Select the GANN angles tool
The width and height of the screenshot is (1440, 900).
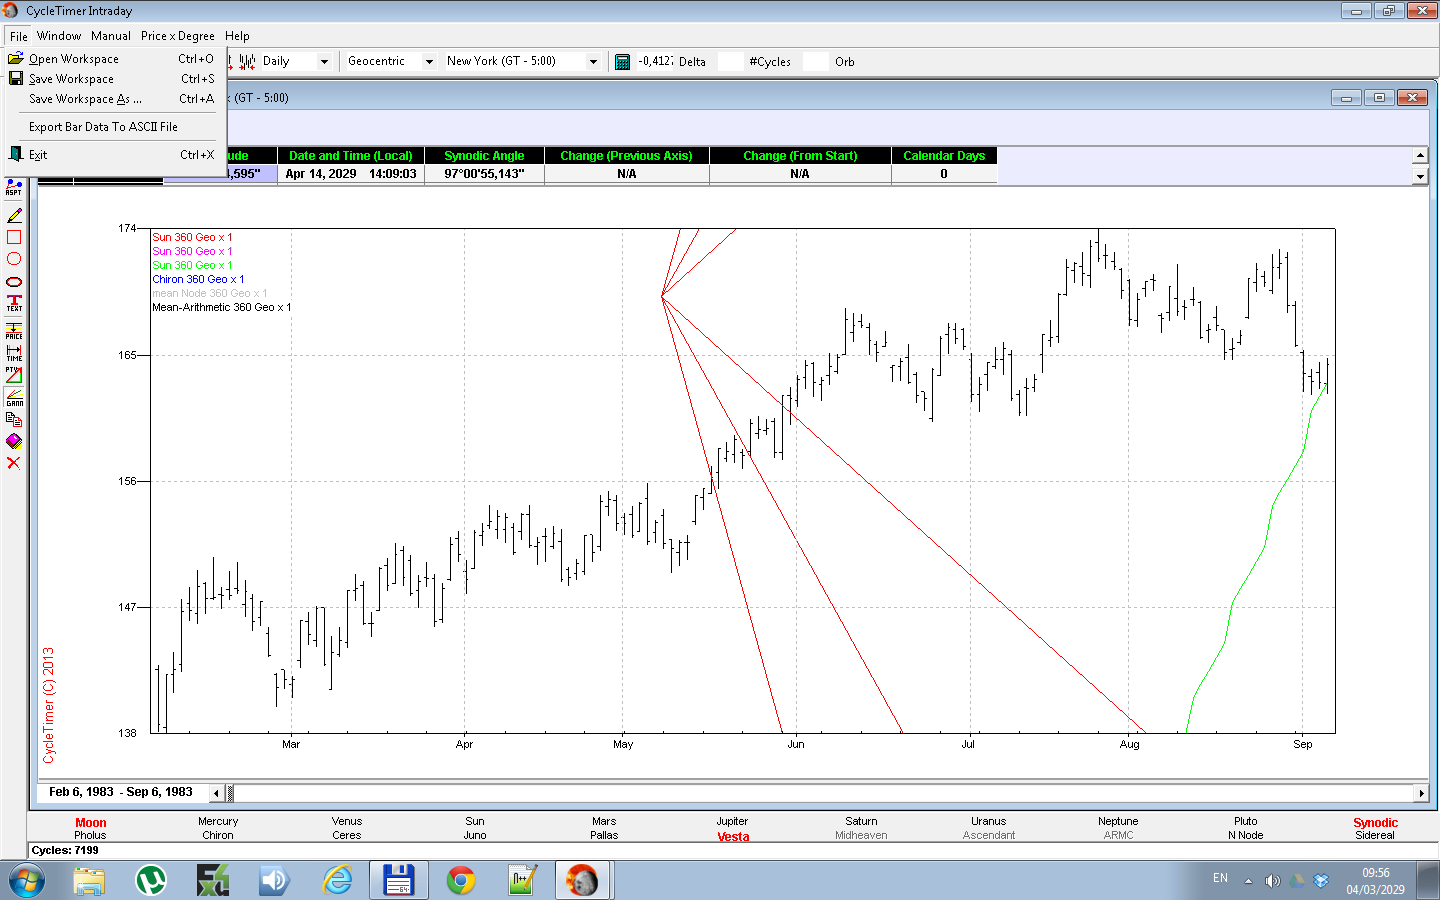14,398
